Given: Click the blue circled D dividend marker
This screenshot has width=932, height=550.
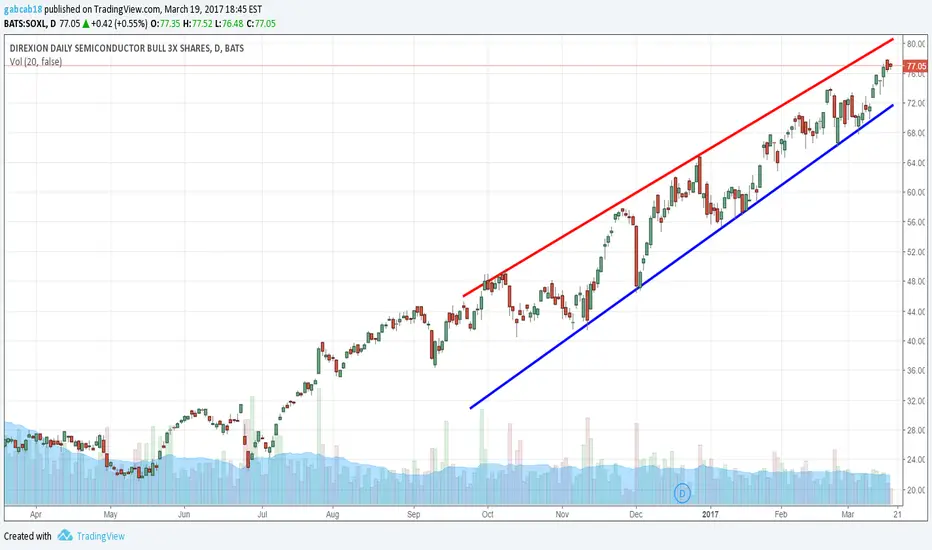Looking at the screenshot, I should [x=682, y=493].
